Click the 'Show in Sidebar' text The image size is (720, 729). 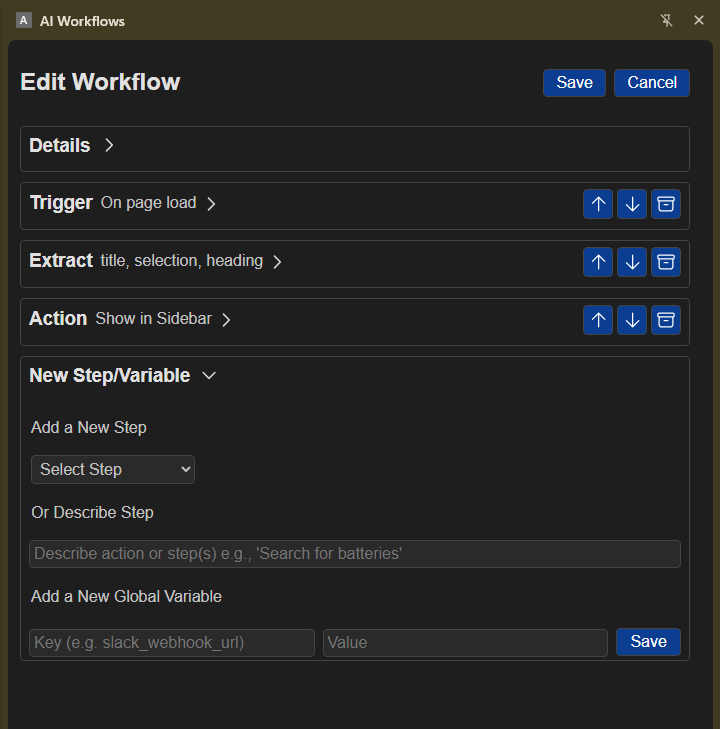point(153,319)
